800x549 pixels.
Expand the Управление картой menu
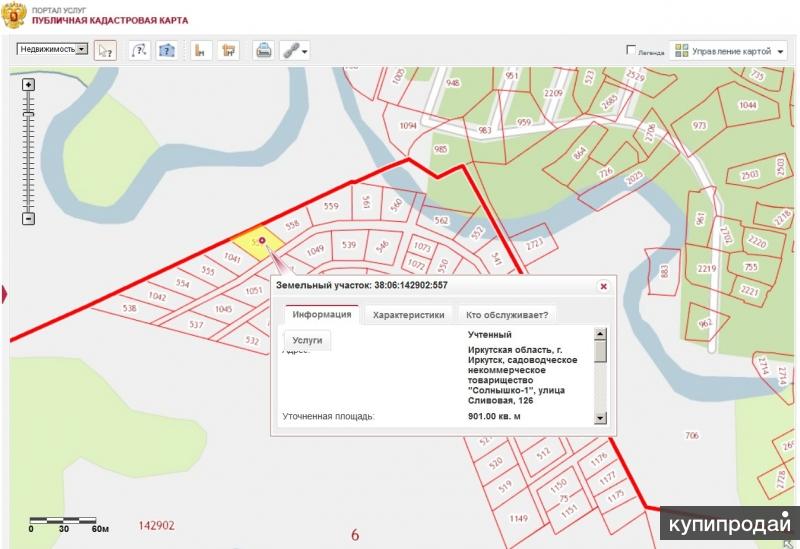[729, 51]
